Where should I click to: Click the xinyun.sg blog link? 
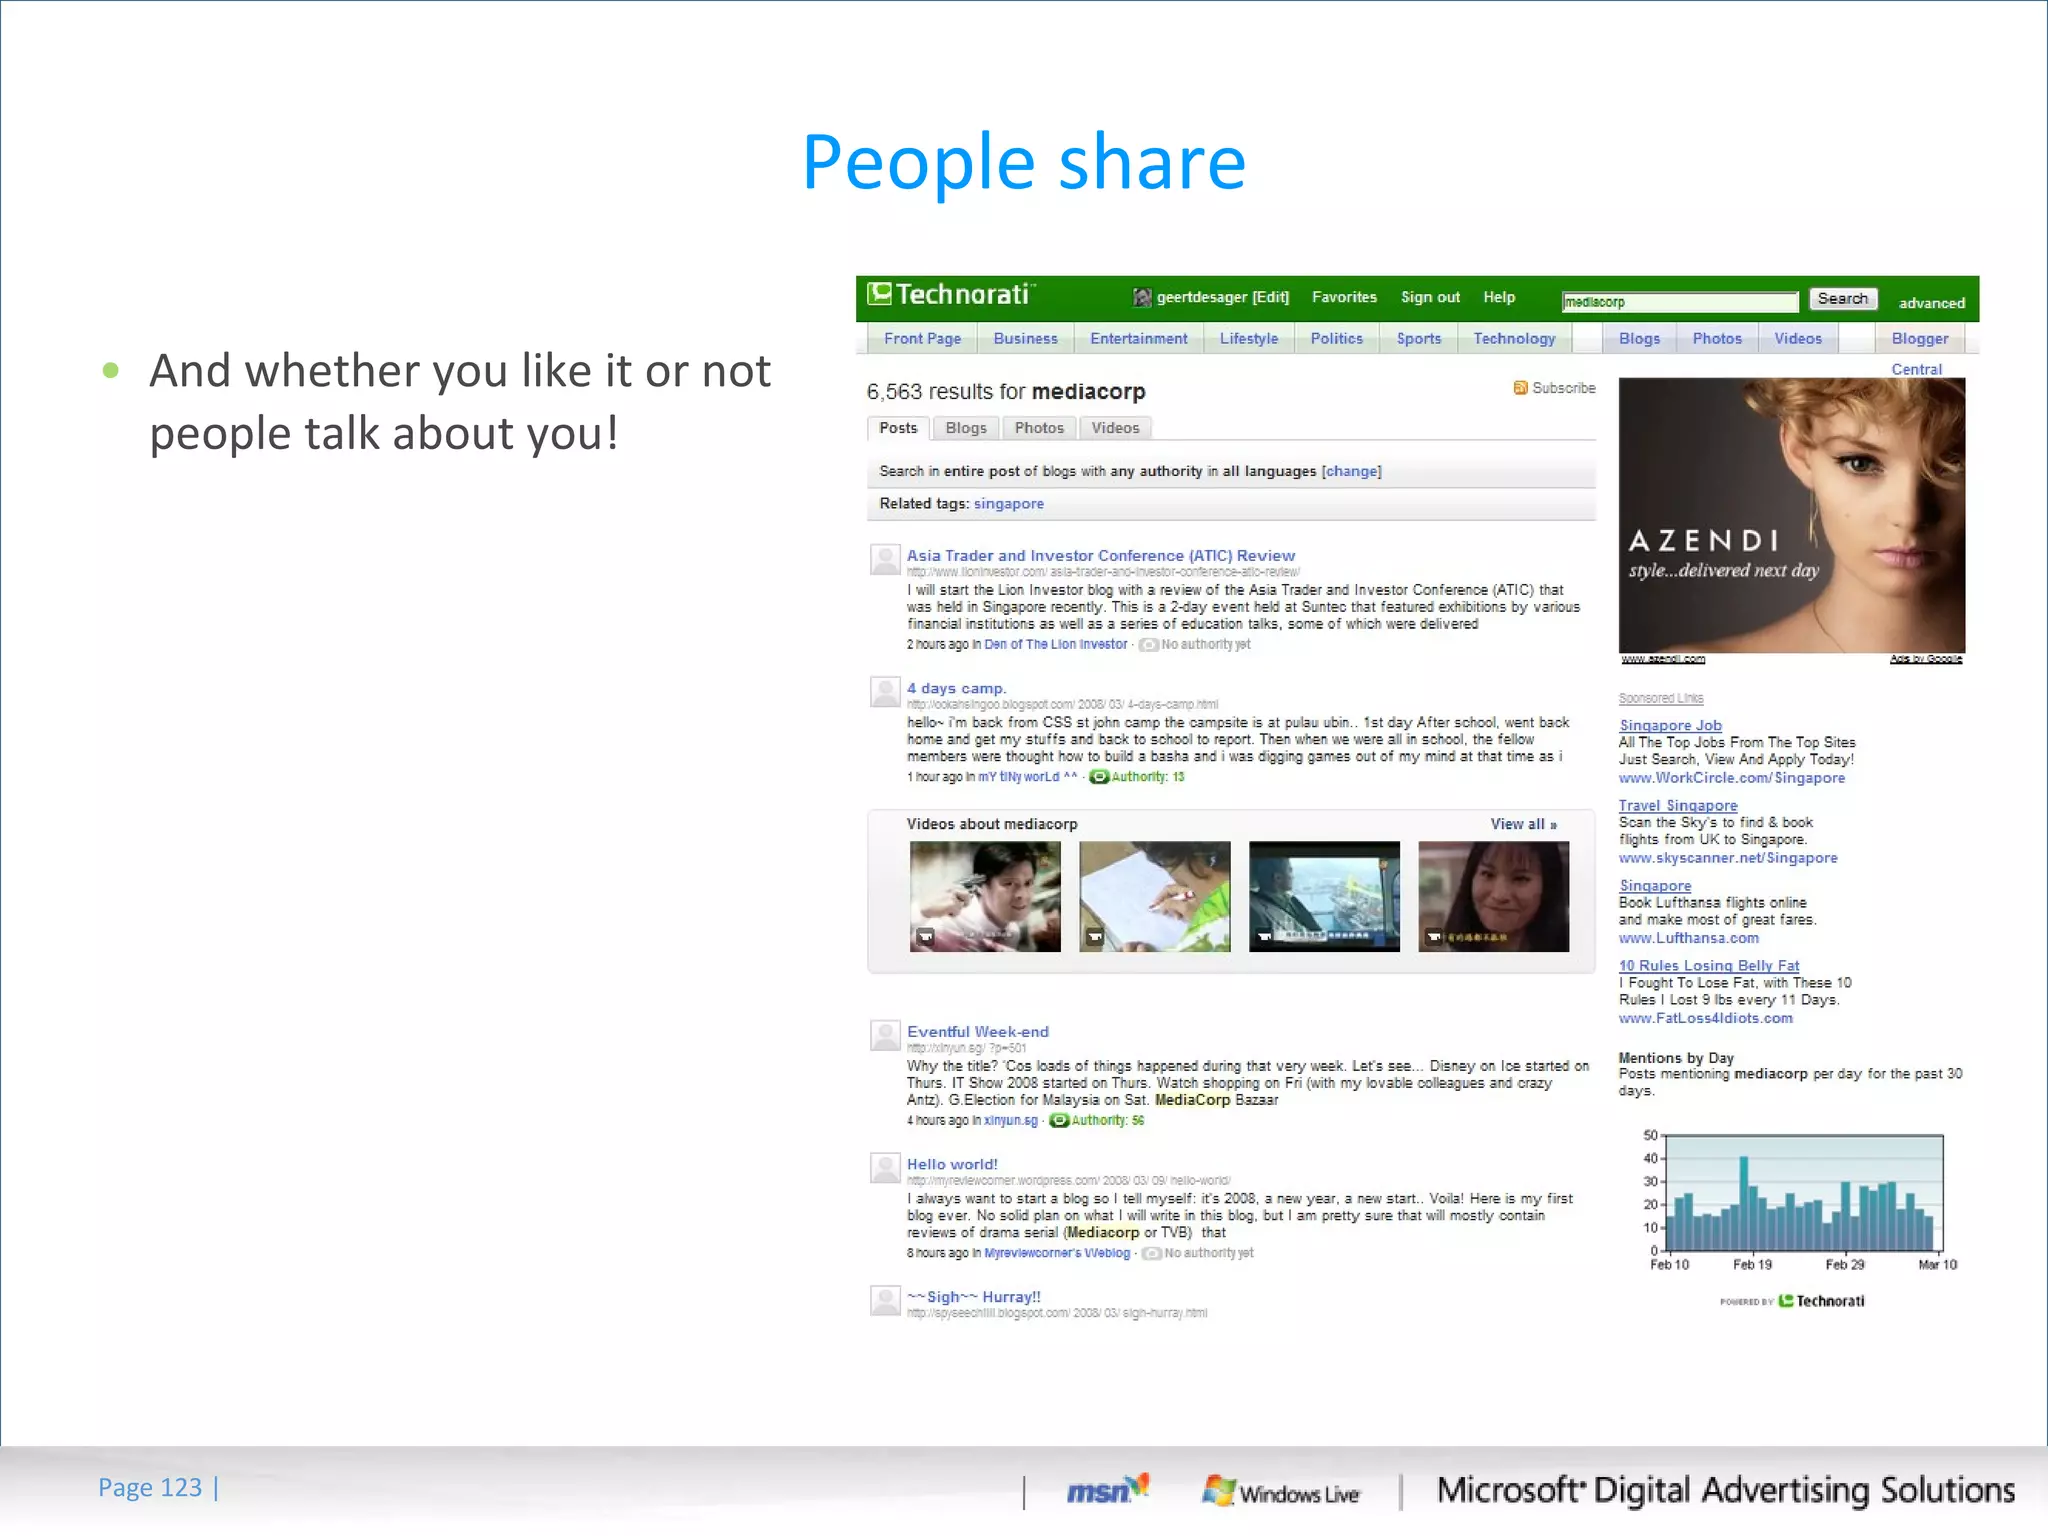pos(1010,1120)
